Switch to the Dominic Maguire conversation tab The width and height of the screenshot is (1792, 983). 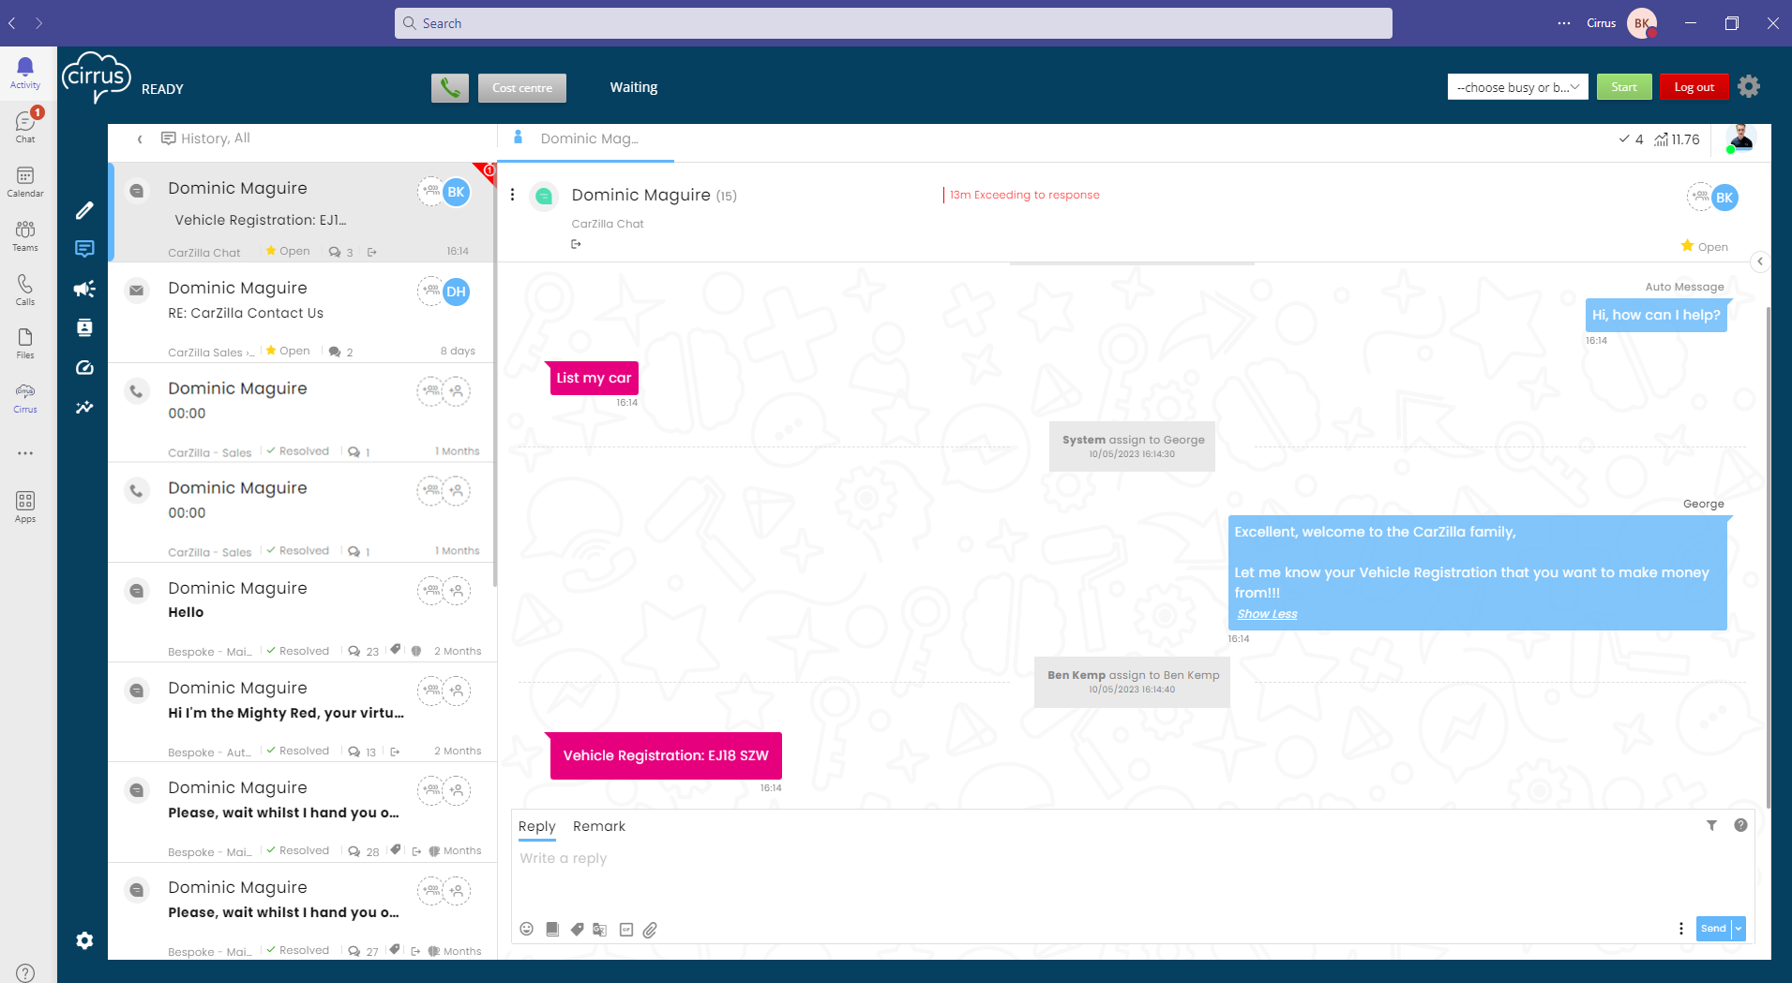pos(588,139)
